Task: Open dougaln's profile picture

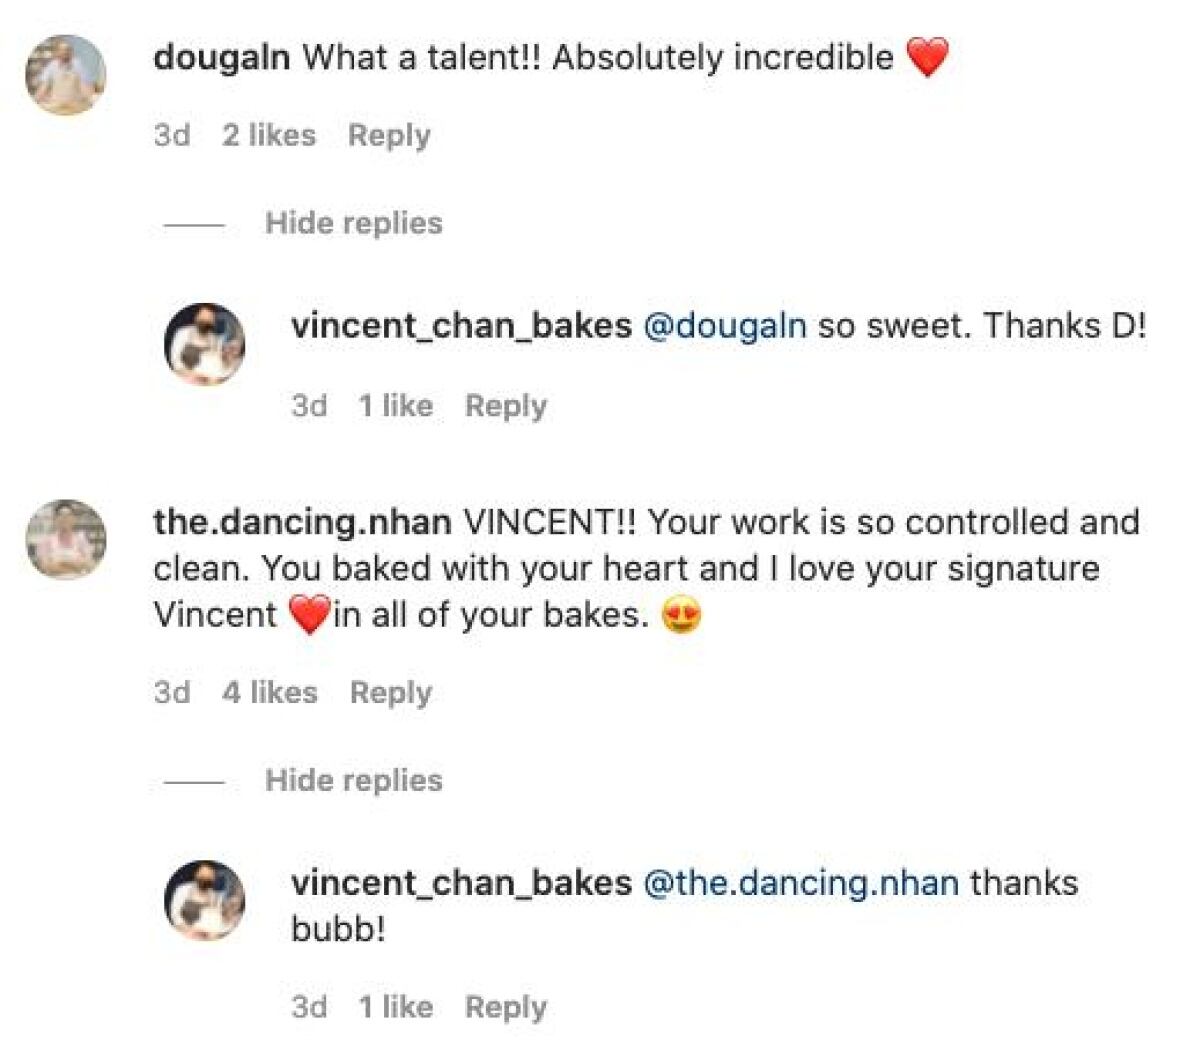Action: pos(65,75)
